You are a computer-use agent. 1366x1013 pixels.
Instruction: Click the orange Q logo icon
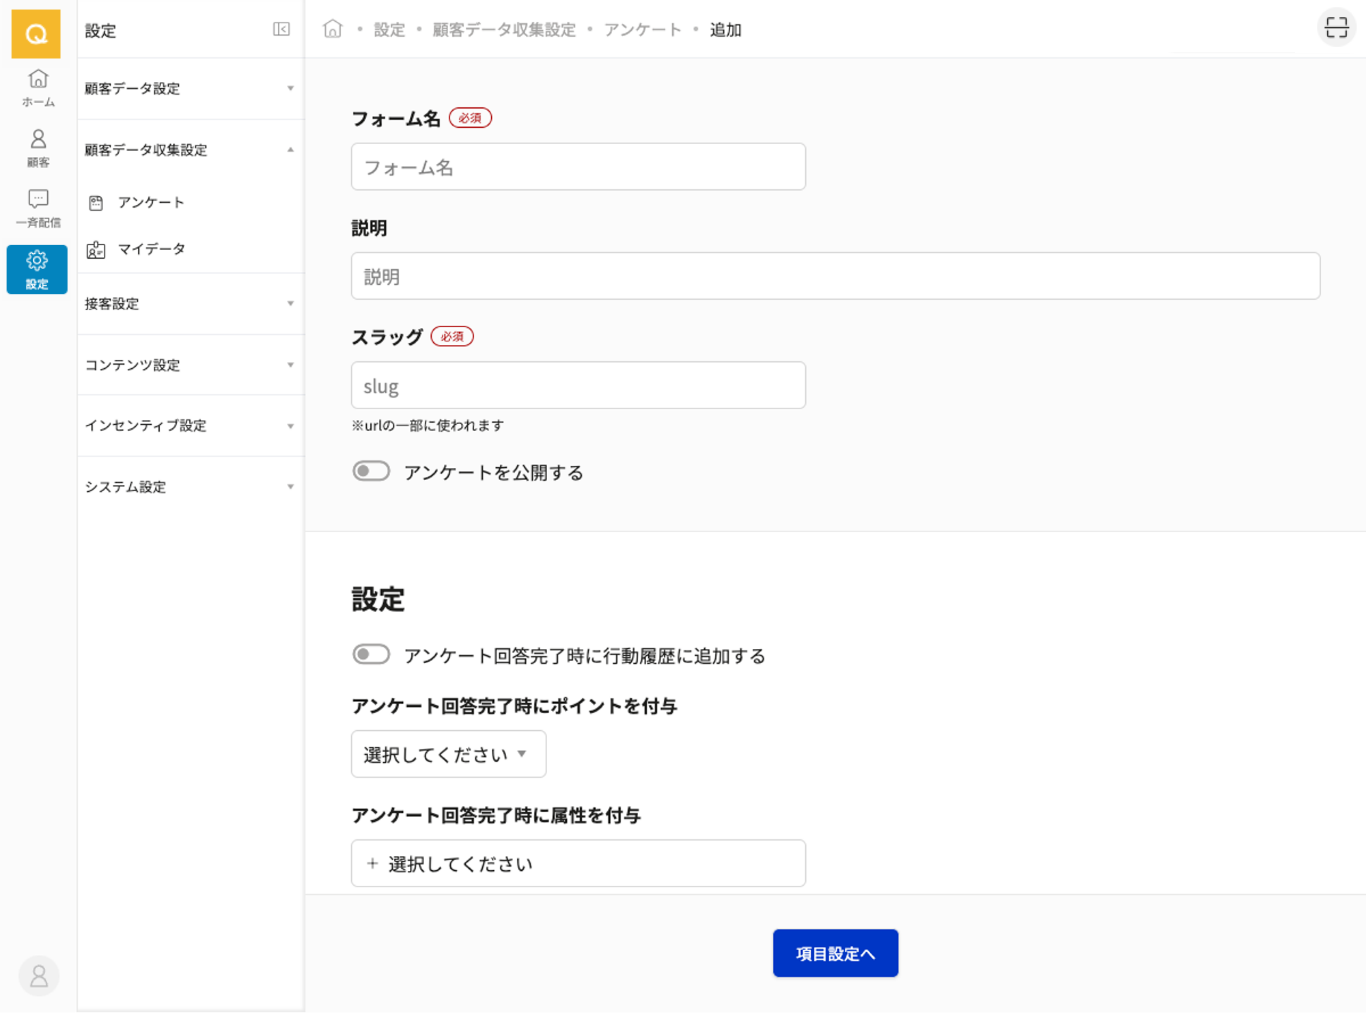point(36,34)
